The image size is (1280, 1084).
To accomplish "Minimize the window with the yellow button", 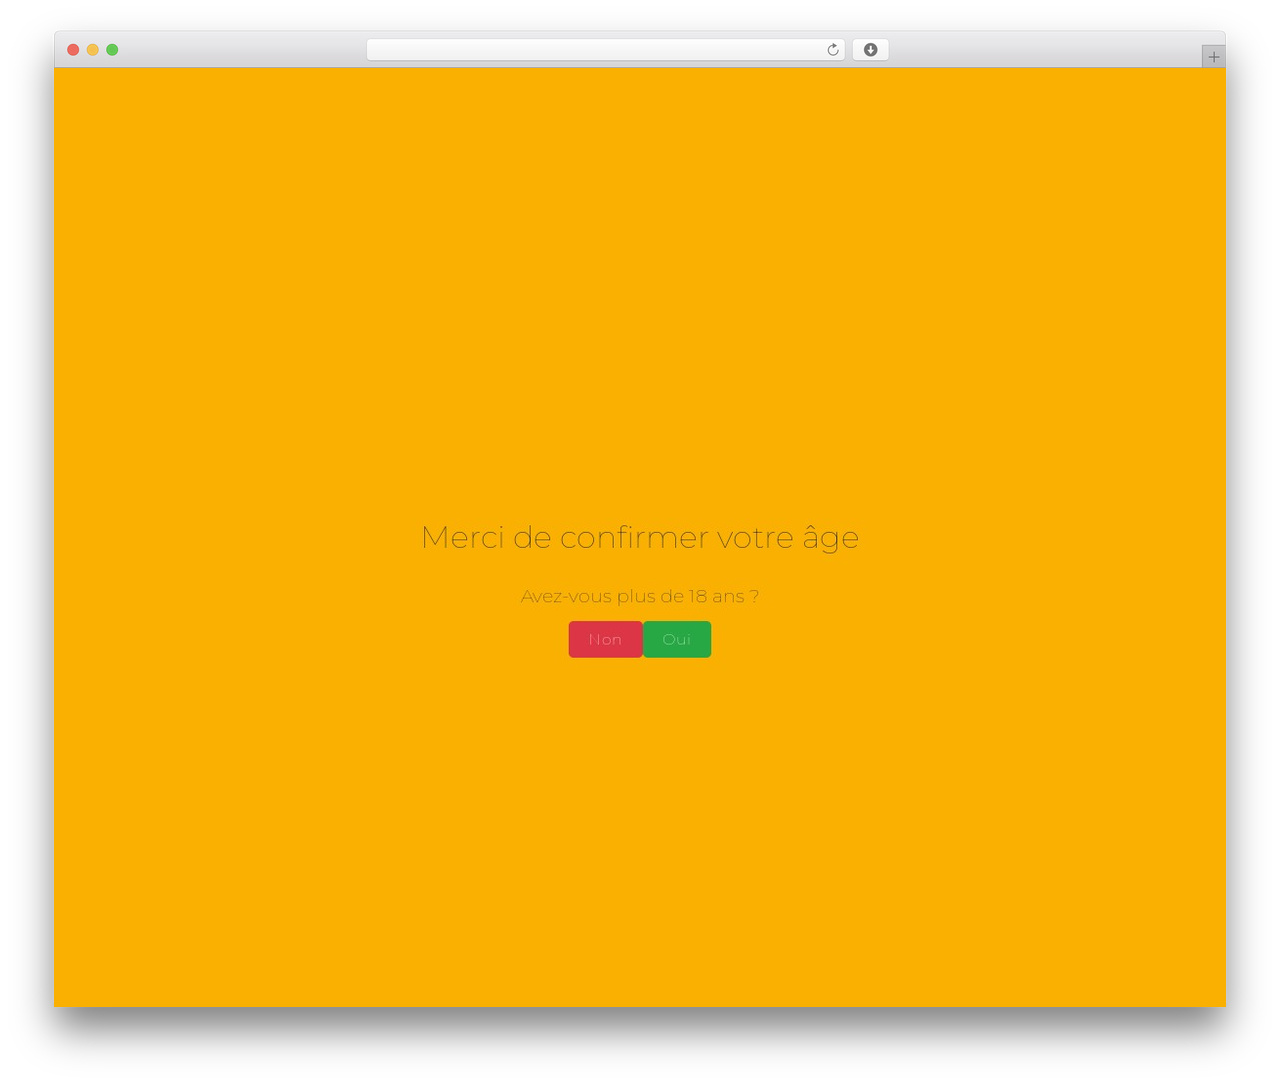I will click(x=93, y=50).
